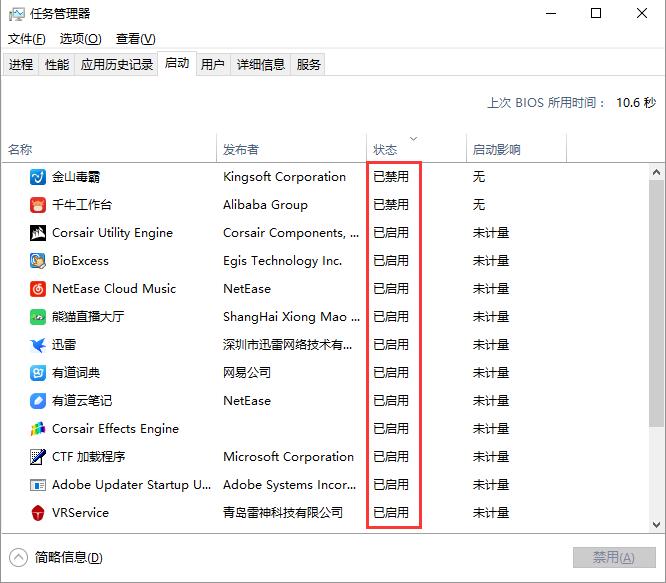Select the 熊猫直播大厅 entry name
Image resolution: width=666 pixels, height=583 pixels.
[88, 317]
